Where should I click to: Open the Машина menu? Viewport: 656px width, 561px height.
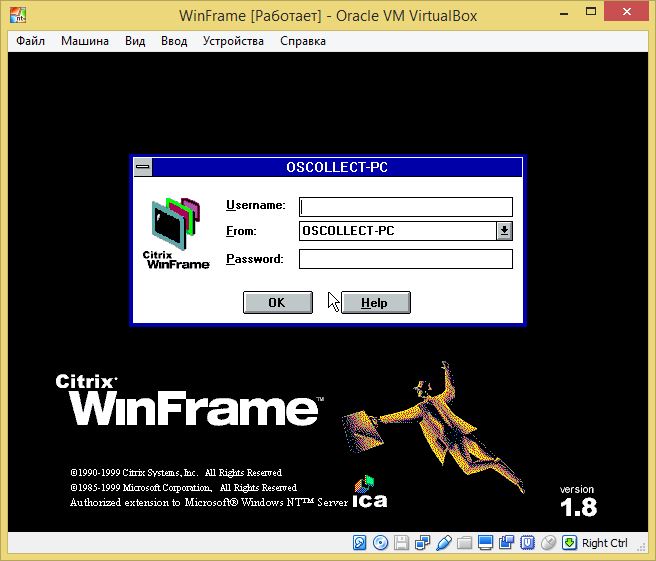click(85, 41)
